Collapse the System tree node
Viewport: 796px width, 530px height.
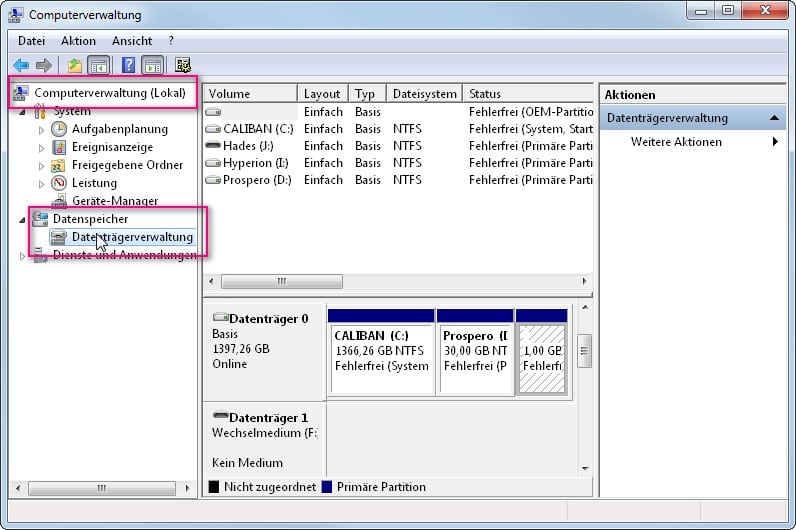tap(23, 111)
